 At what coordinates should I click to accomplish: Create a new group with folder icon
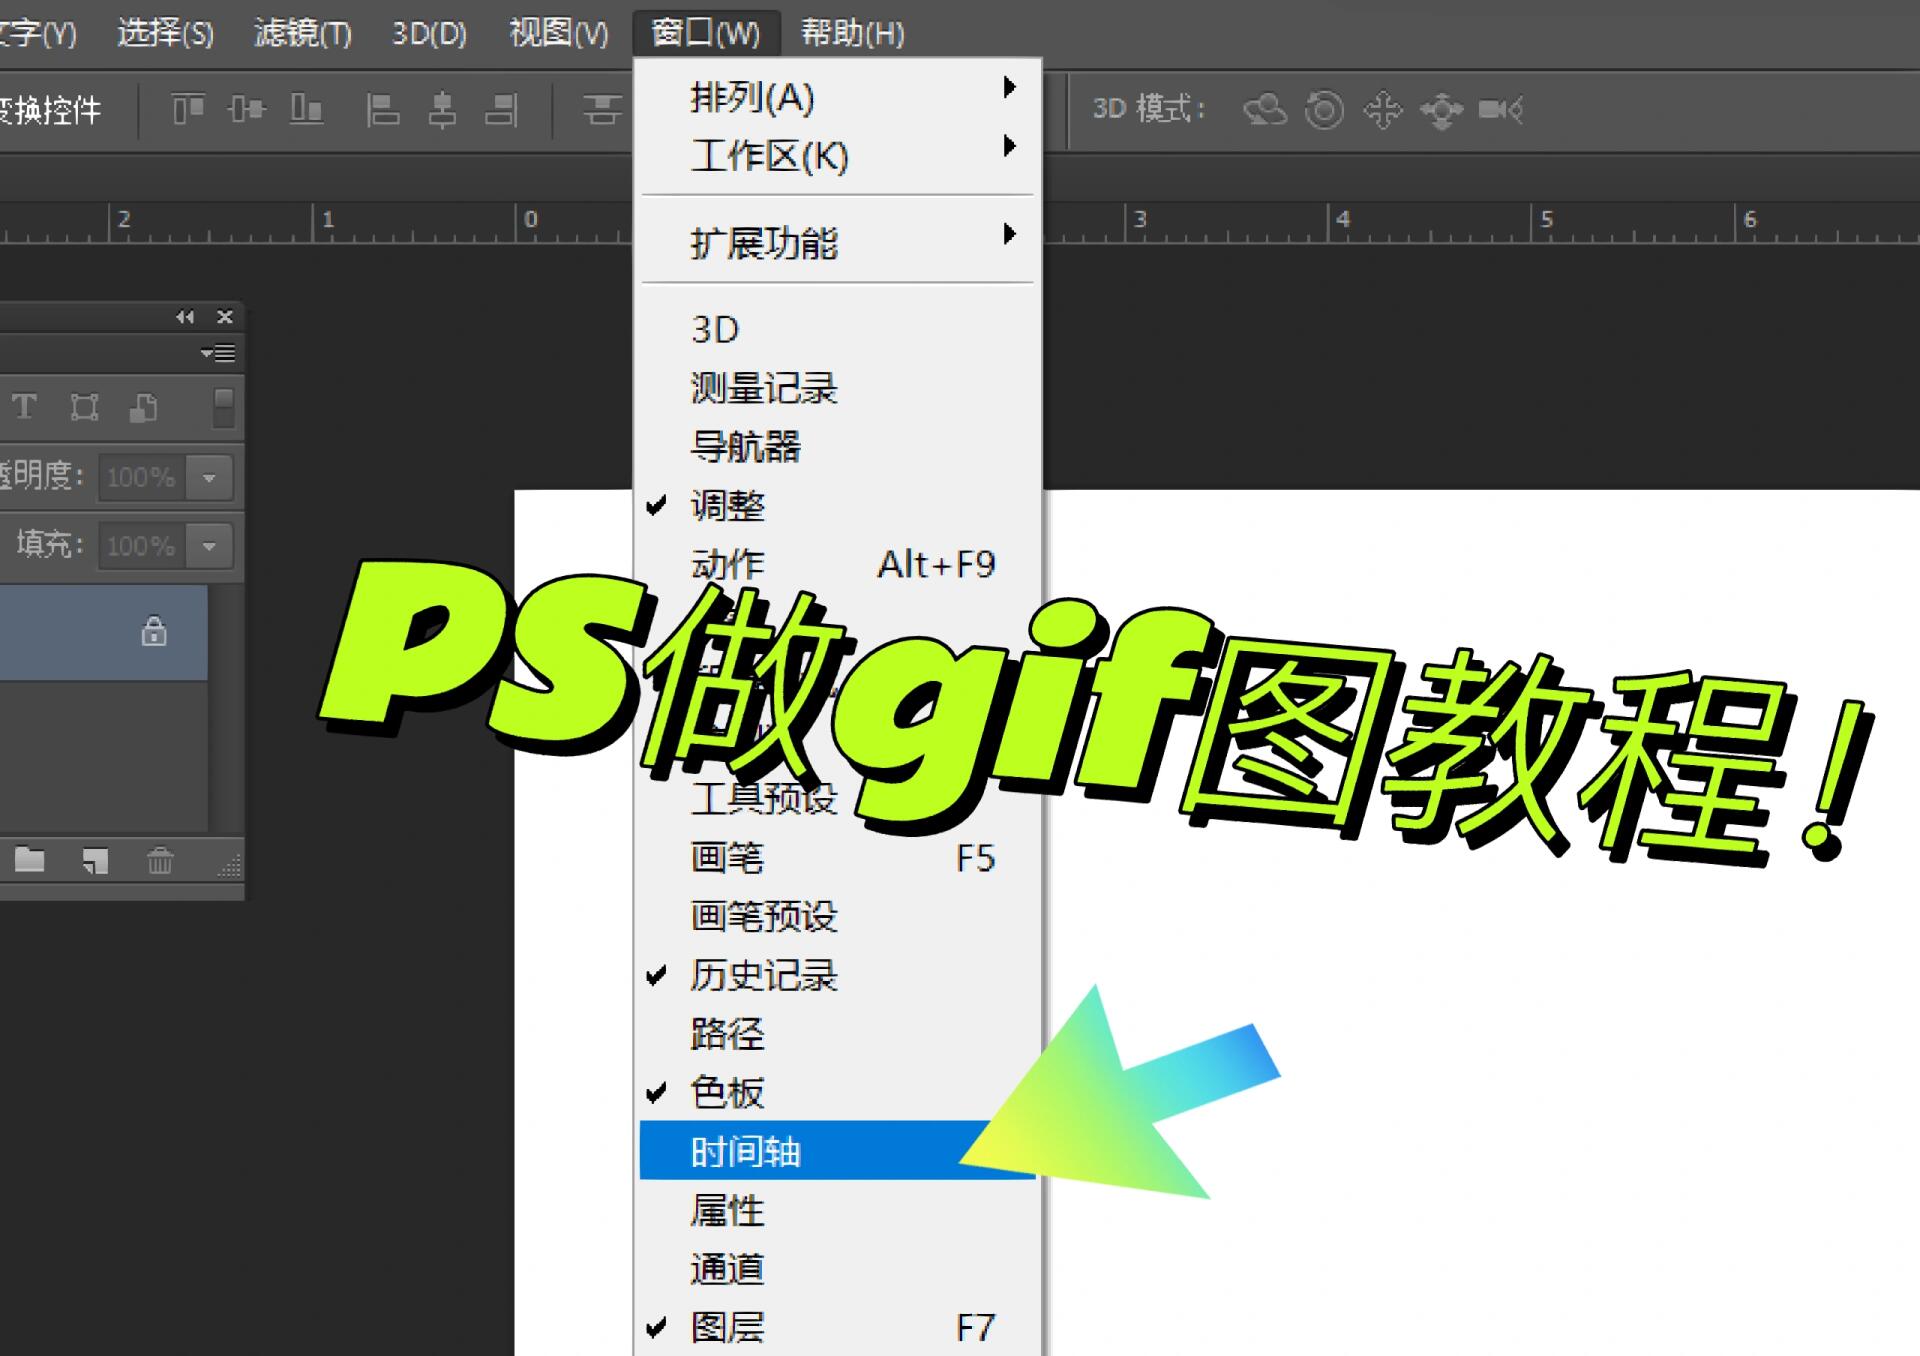click(29, 860)
